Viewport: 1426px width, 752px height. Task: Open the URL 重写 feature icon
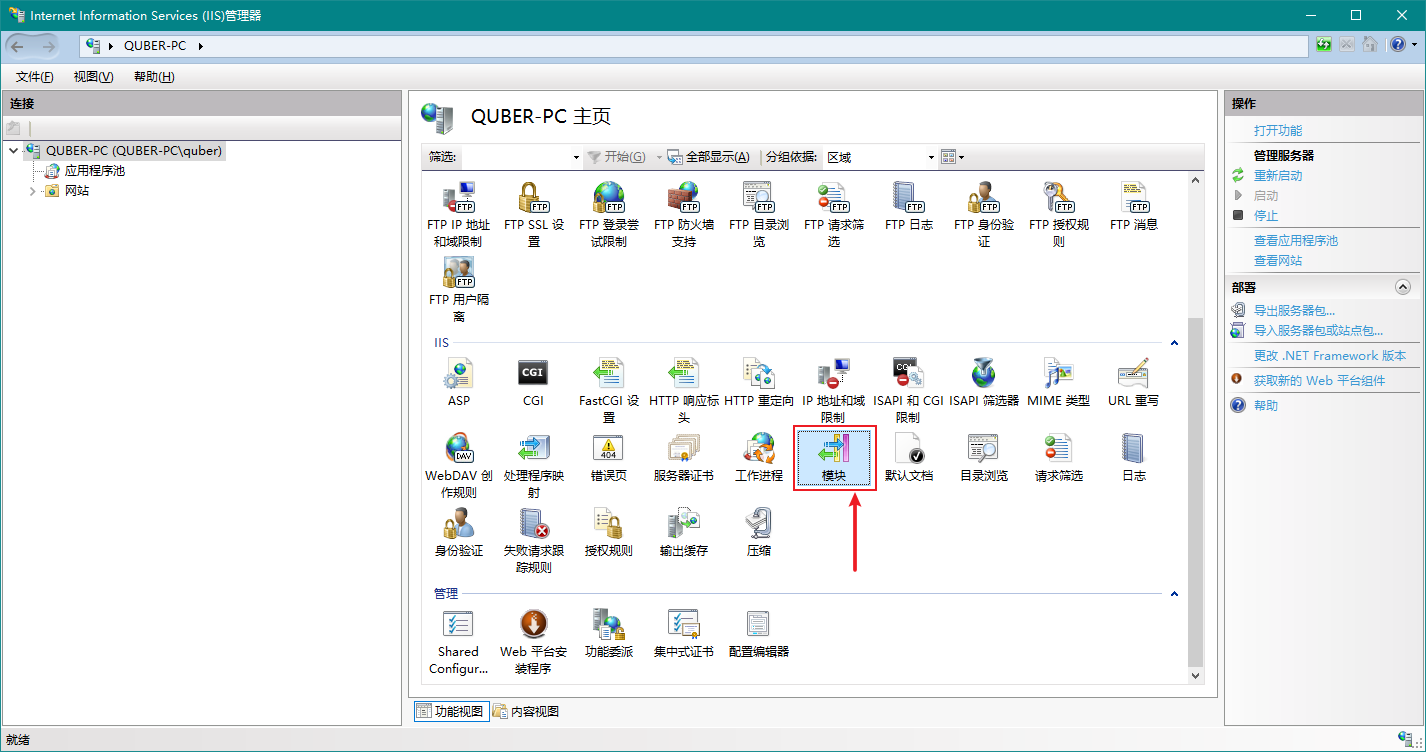[1133, 381]
